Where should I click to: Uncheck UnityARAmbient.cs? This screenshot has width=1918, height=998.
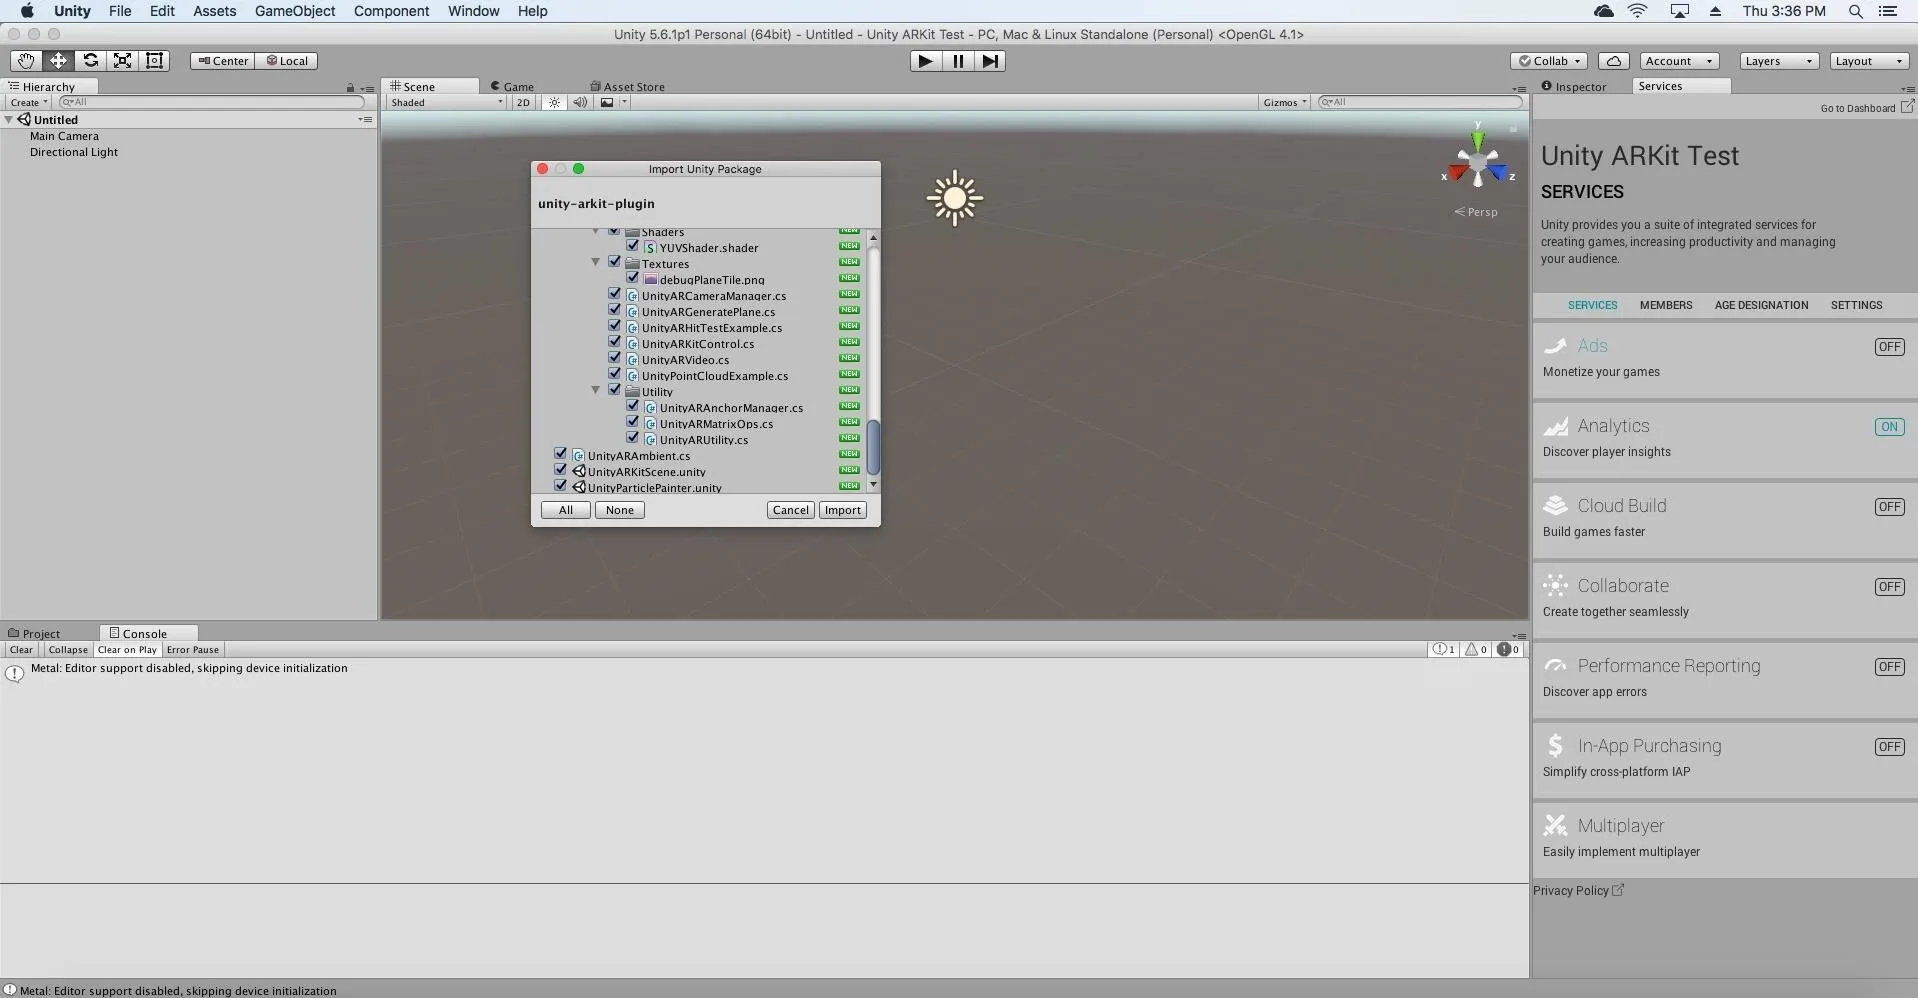pos(560,454)
